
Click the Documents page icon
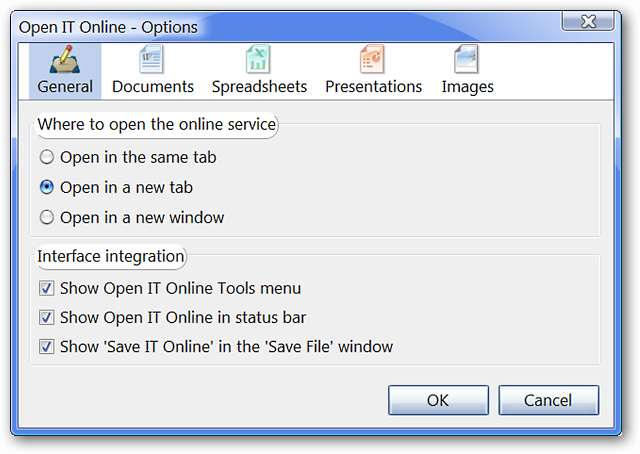pos(152,60)
